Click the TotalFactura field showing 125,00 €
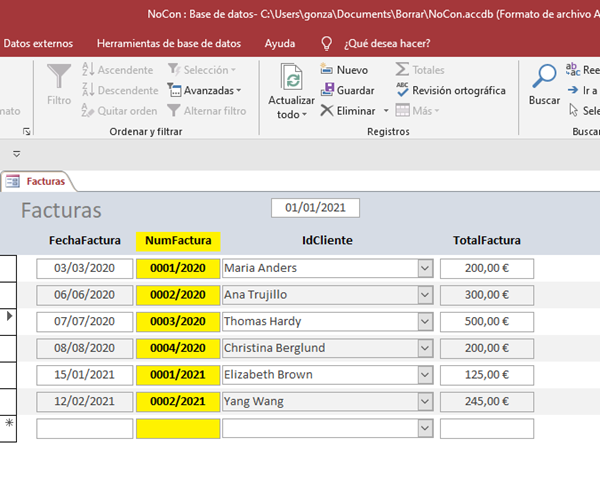600x478 pixels. (x=486, y=374)
